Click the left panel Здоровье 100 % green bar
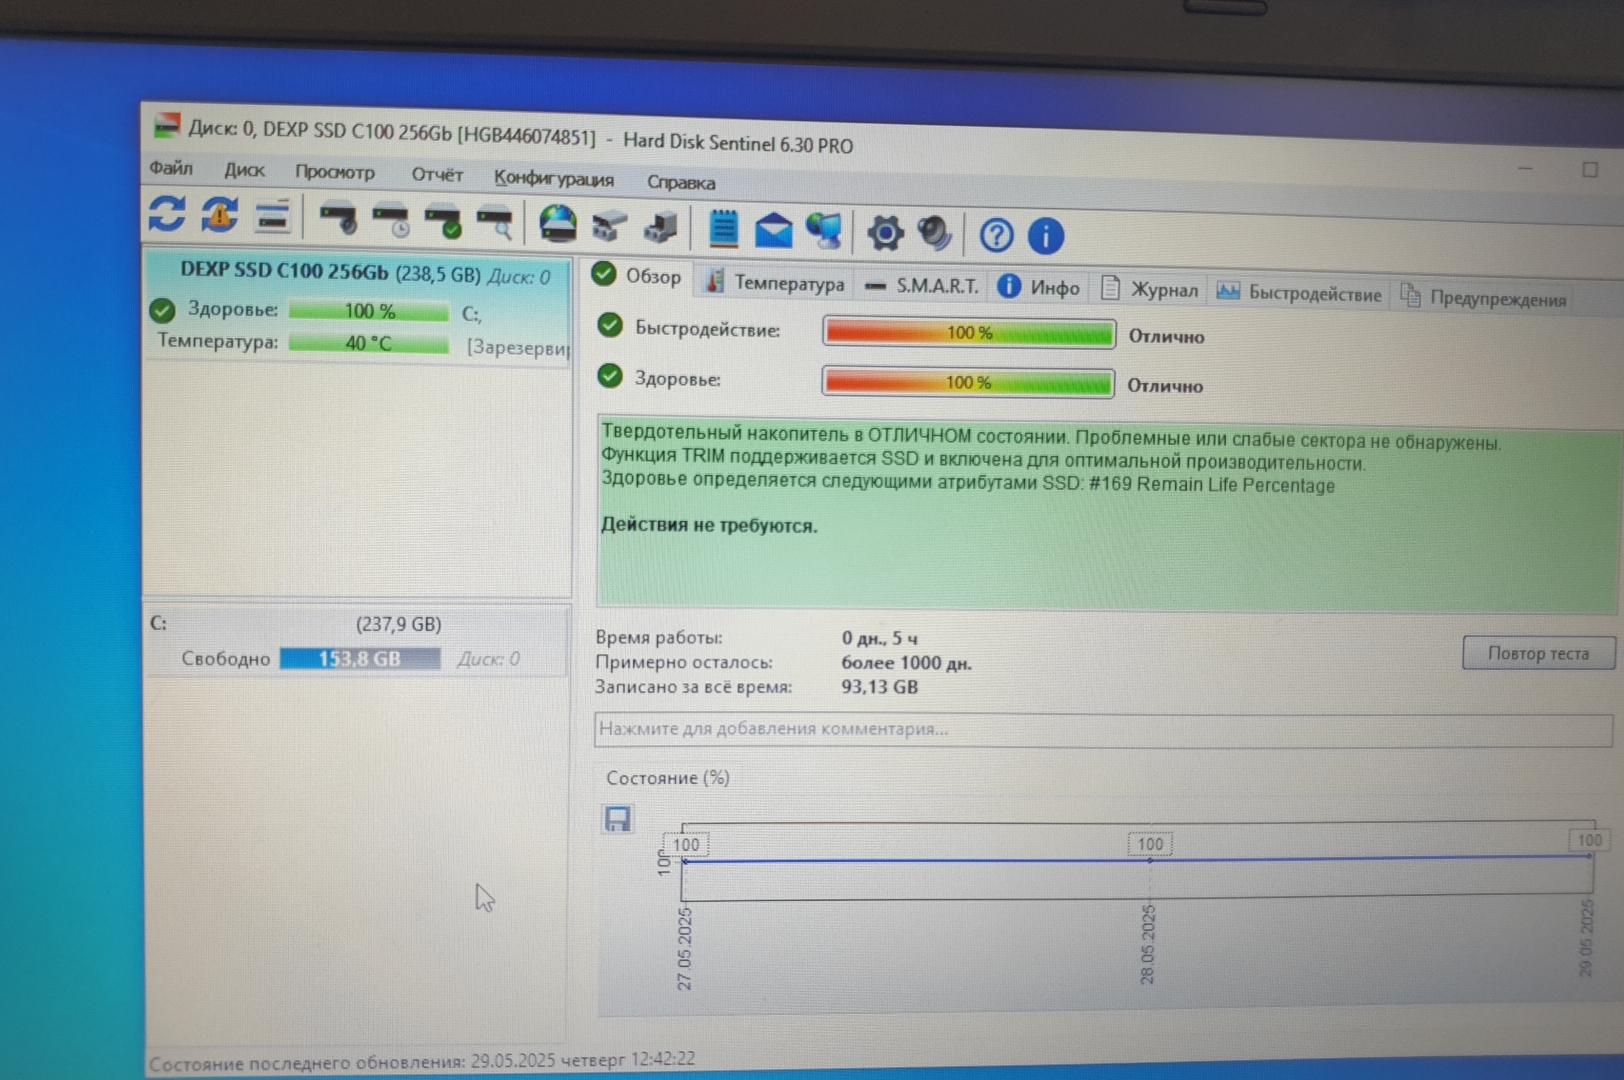Viewport: 1624px width, 1080px height. (x=369, y=311)
